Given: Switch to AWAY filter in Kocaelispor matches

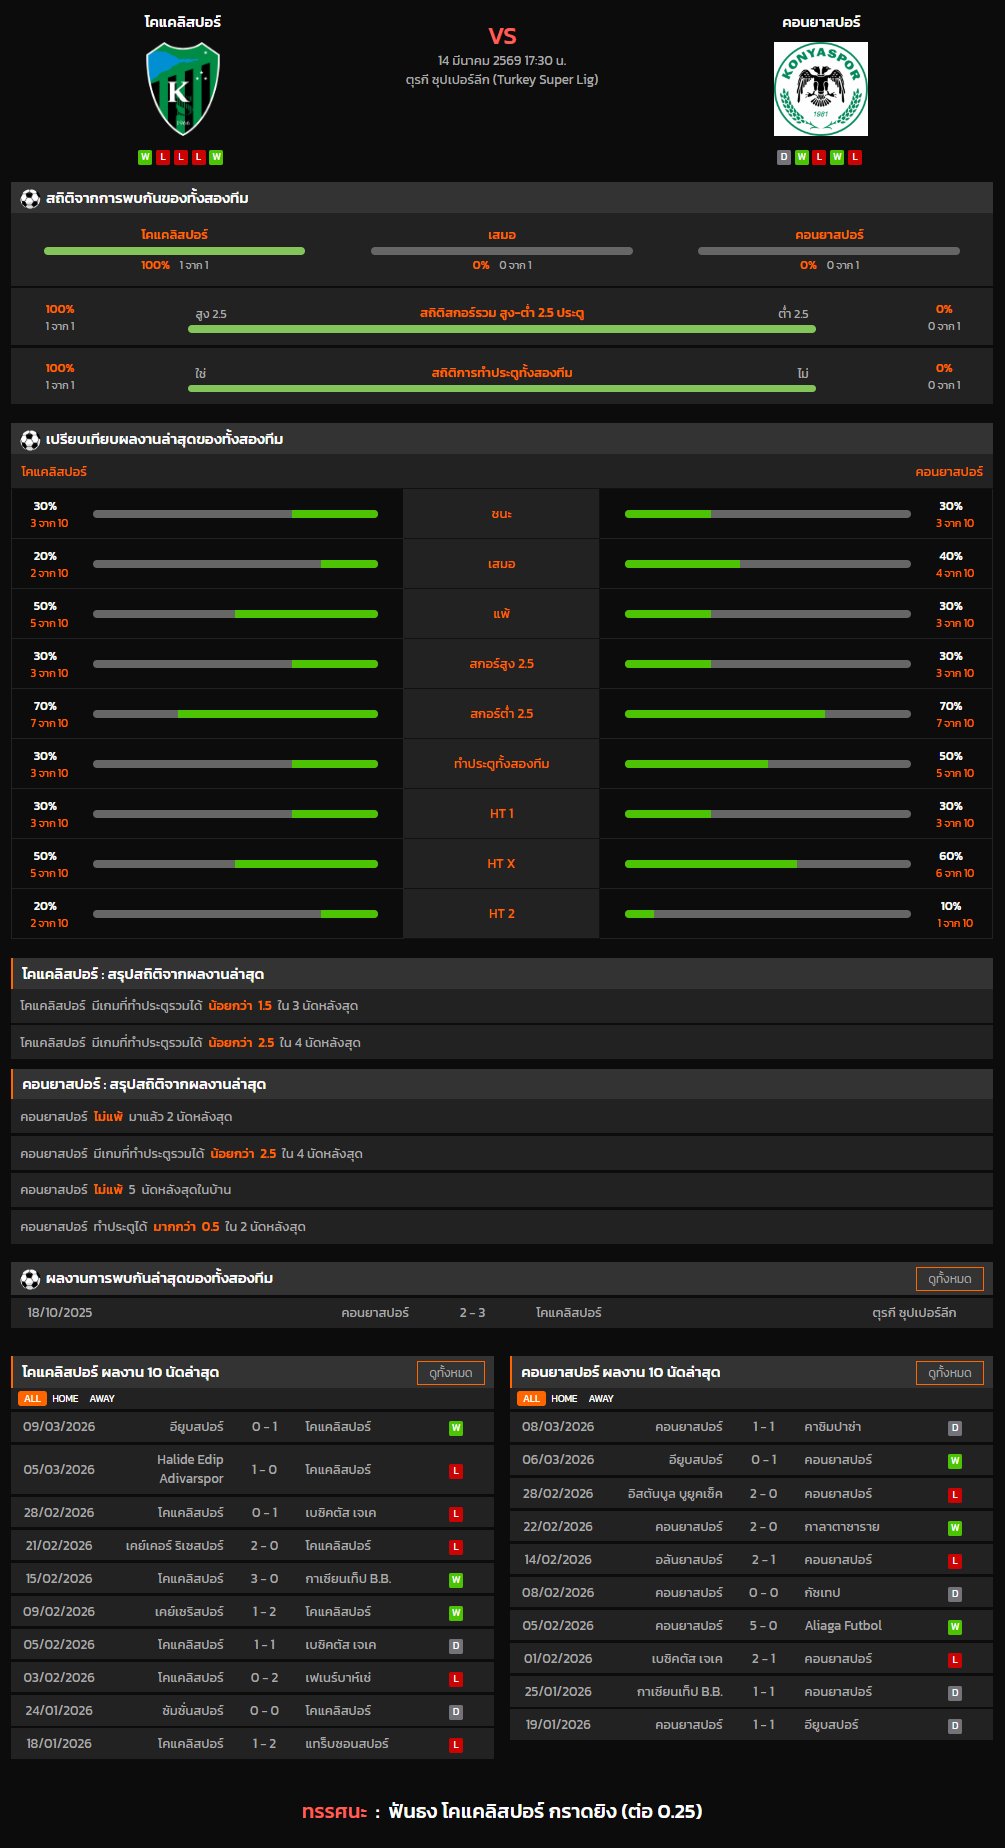Looking at the screenshot, I should [102, 1399].
